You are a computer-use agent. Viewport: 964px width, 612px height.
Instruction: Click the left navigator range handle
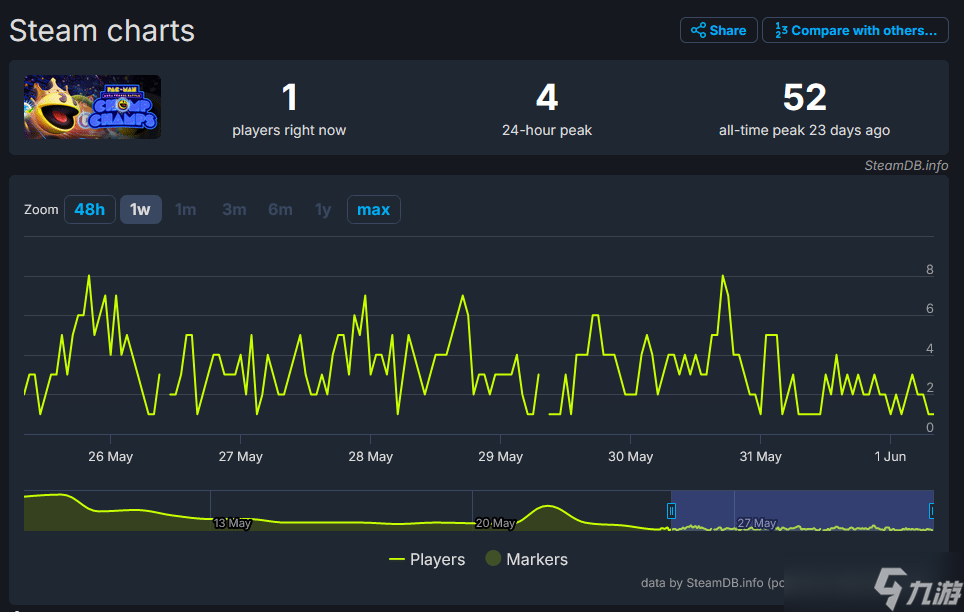[671, 511]
